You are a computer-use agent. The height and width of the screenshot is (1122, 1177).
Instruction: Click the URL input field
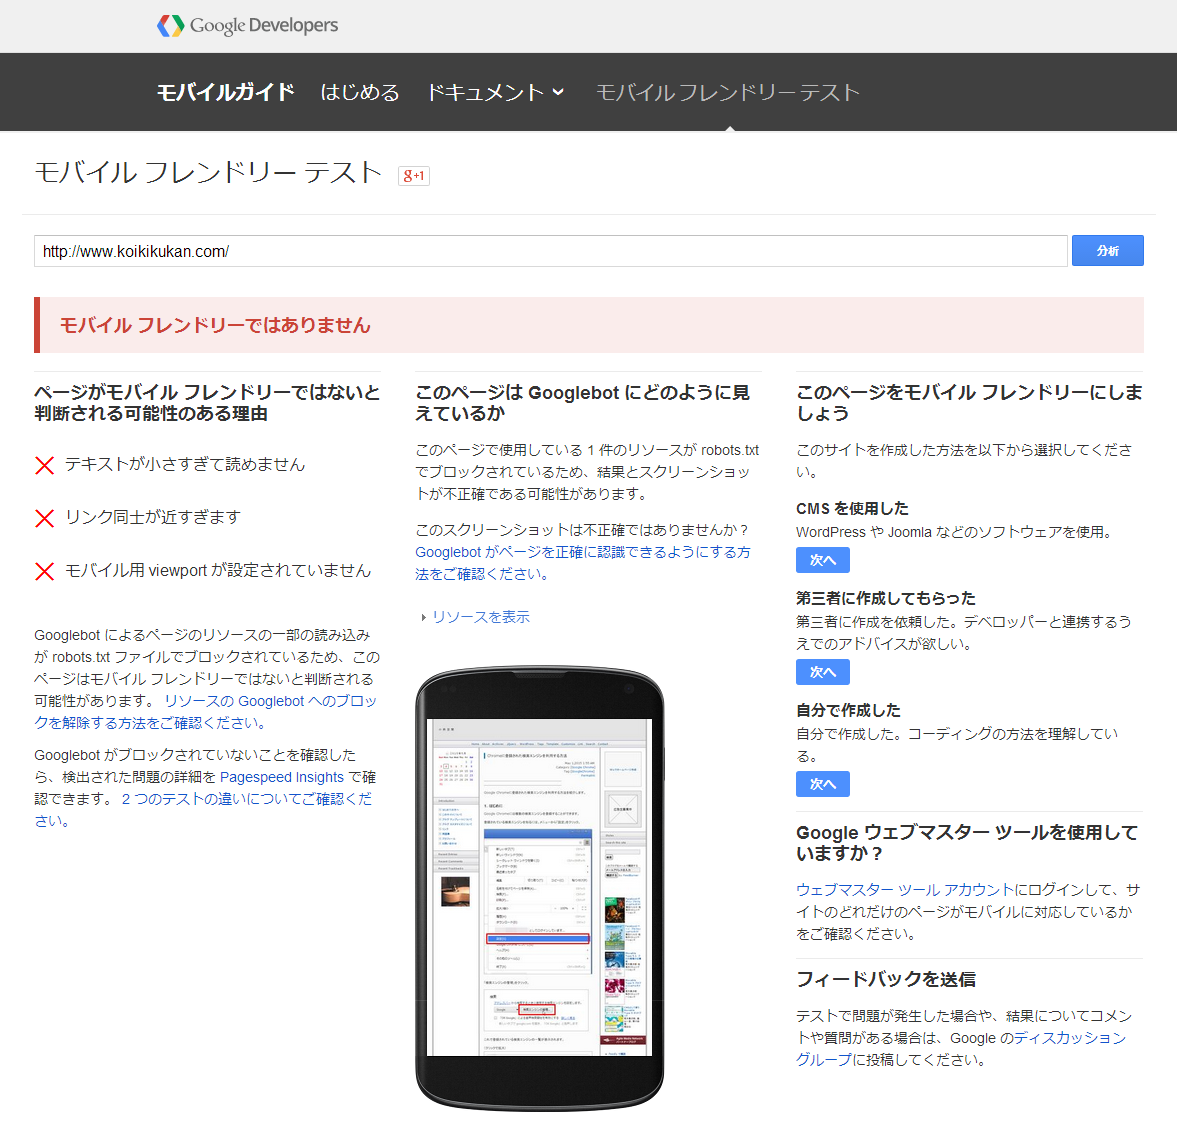[x=550, y=251]
